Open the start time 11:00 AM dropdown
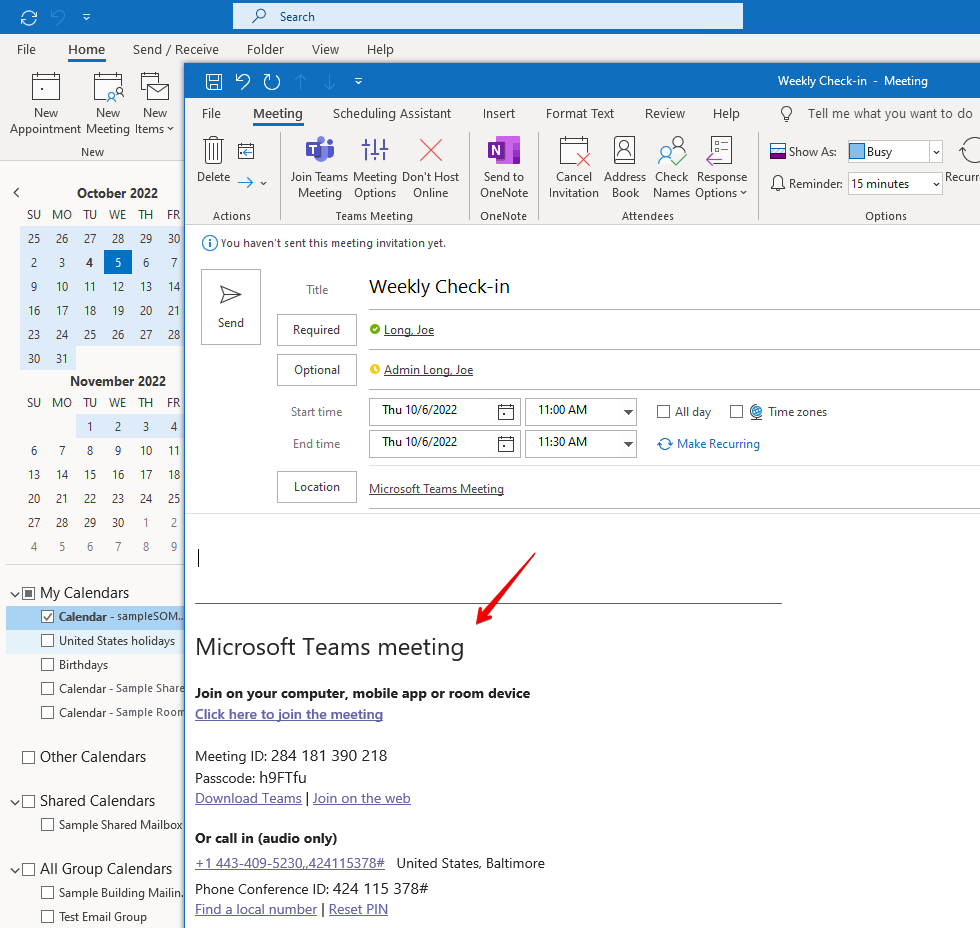 point(628,412)
